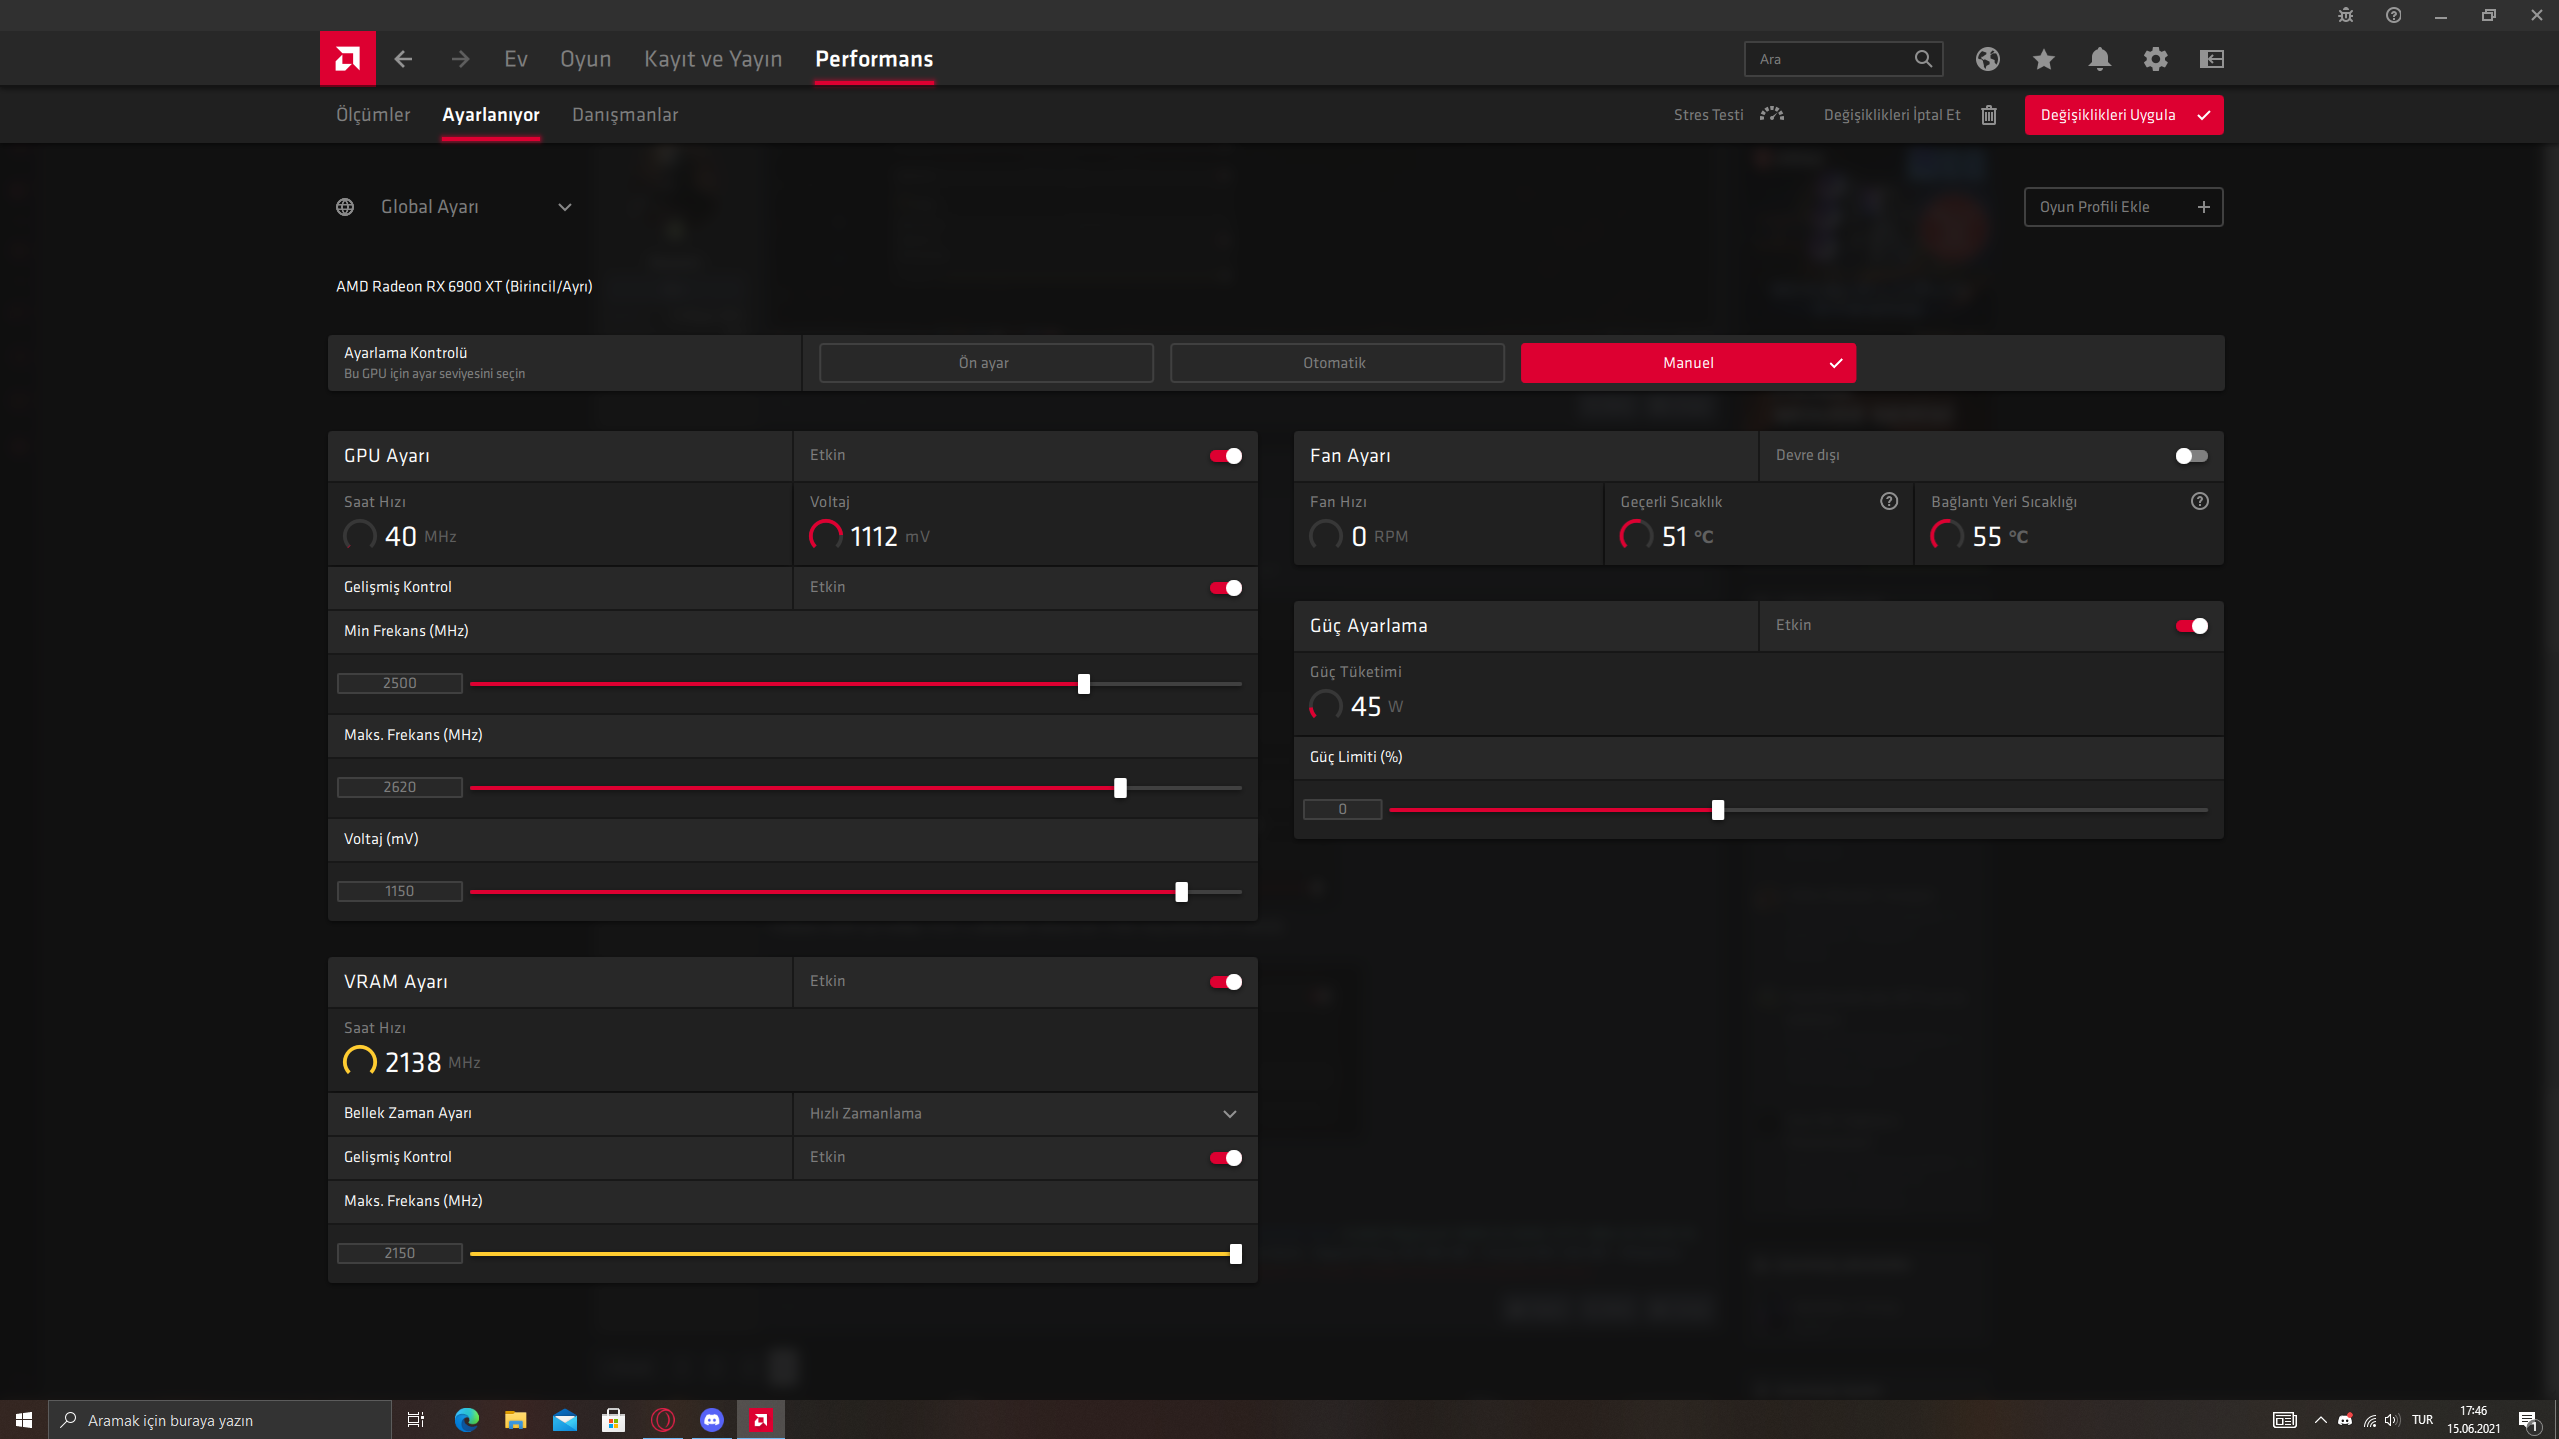Select the Otomatik tuning option
Viewport: 2559px width, 1439px height.
1336,363
